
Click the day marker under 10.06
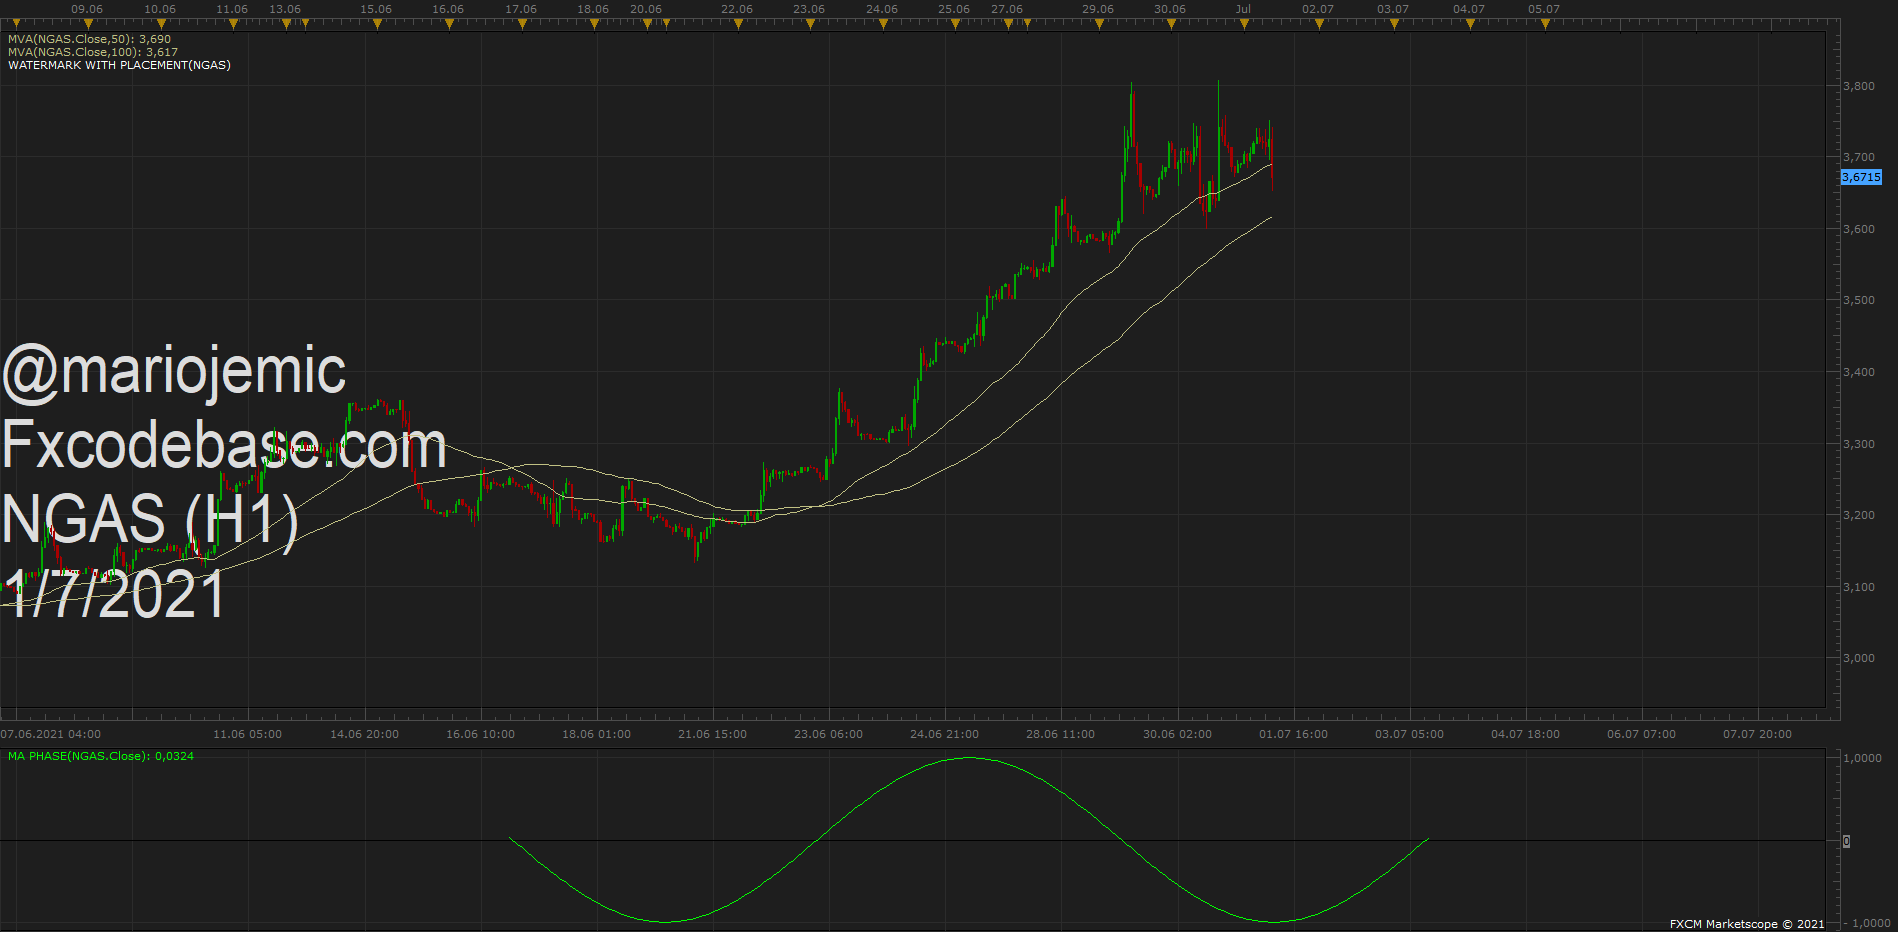point(160,24)
